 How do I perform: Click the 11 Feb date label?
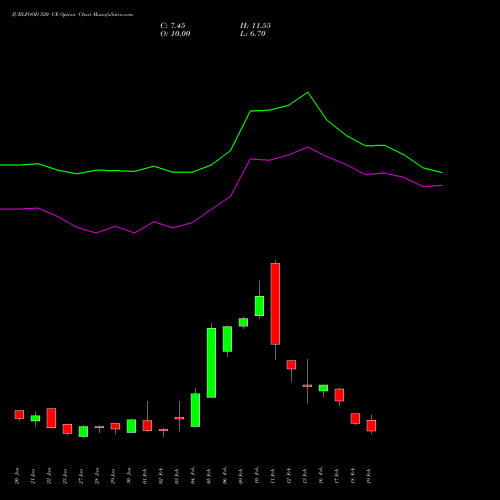[273, 476]
